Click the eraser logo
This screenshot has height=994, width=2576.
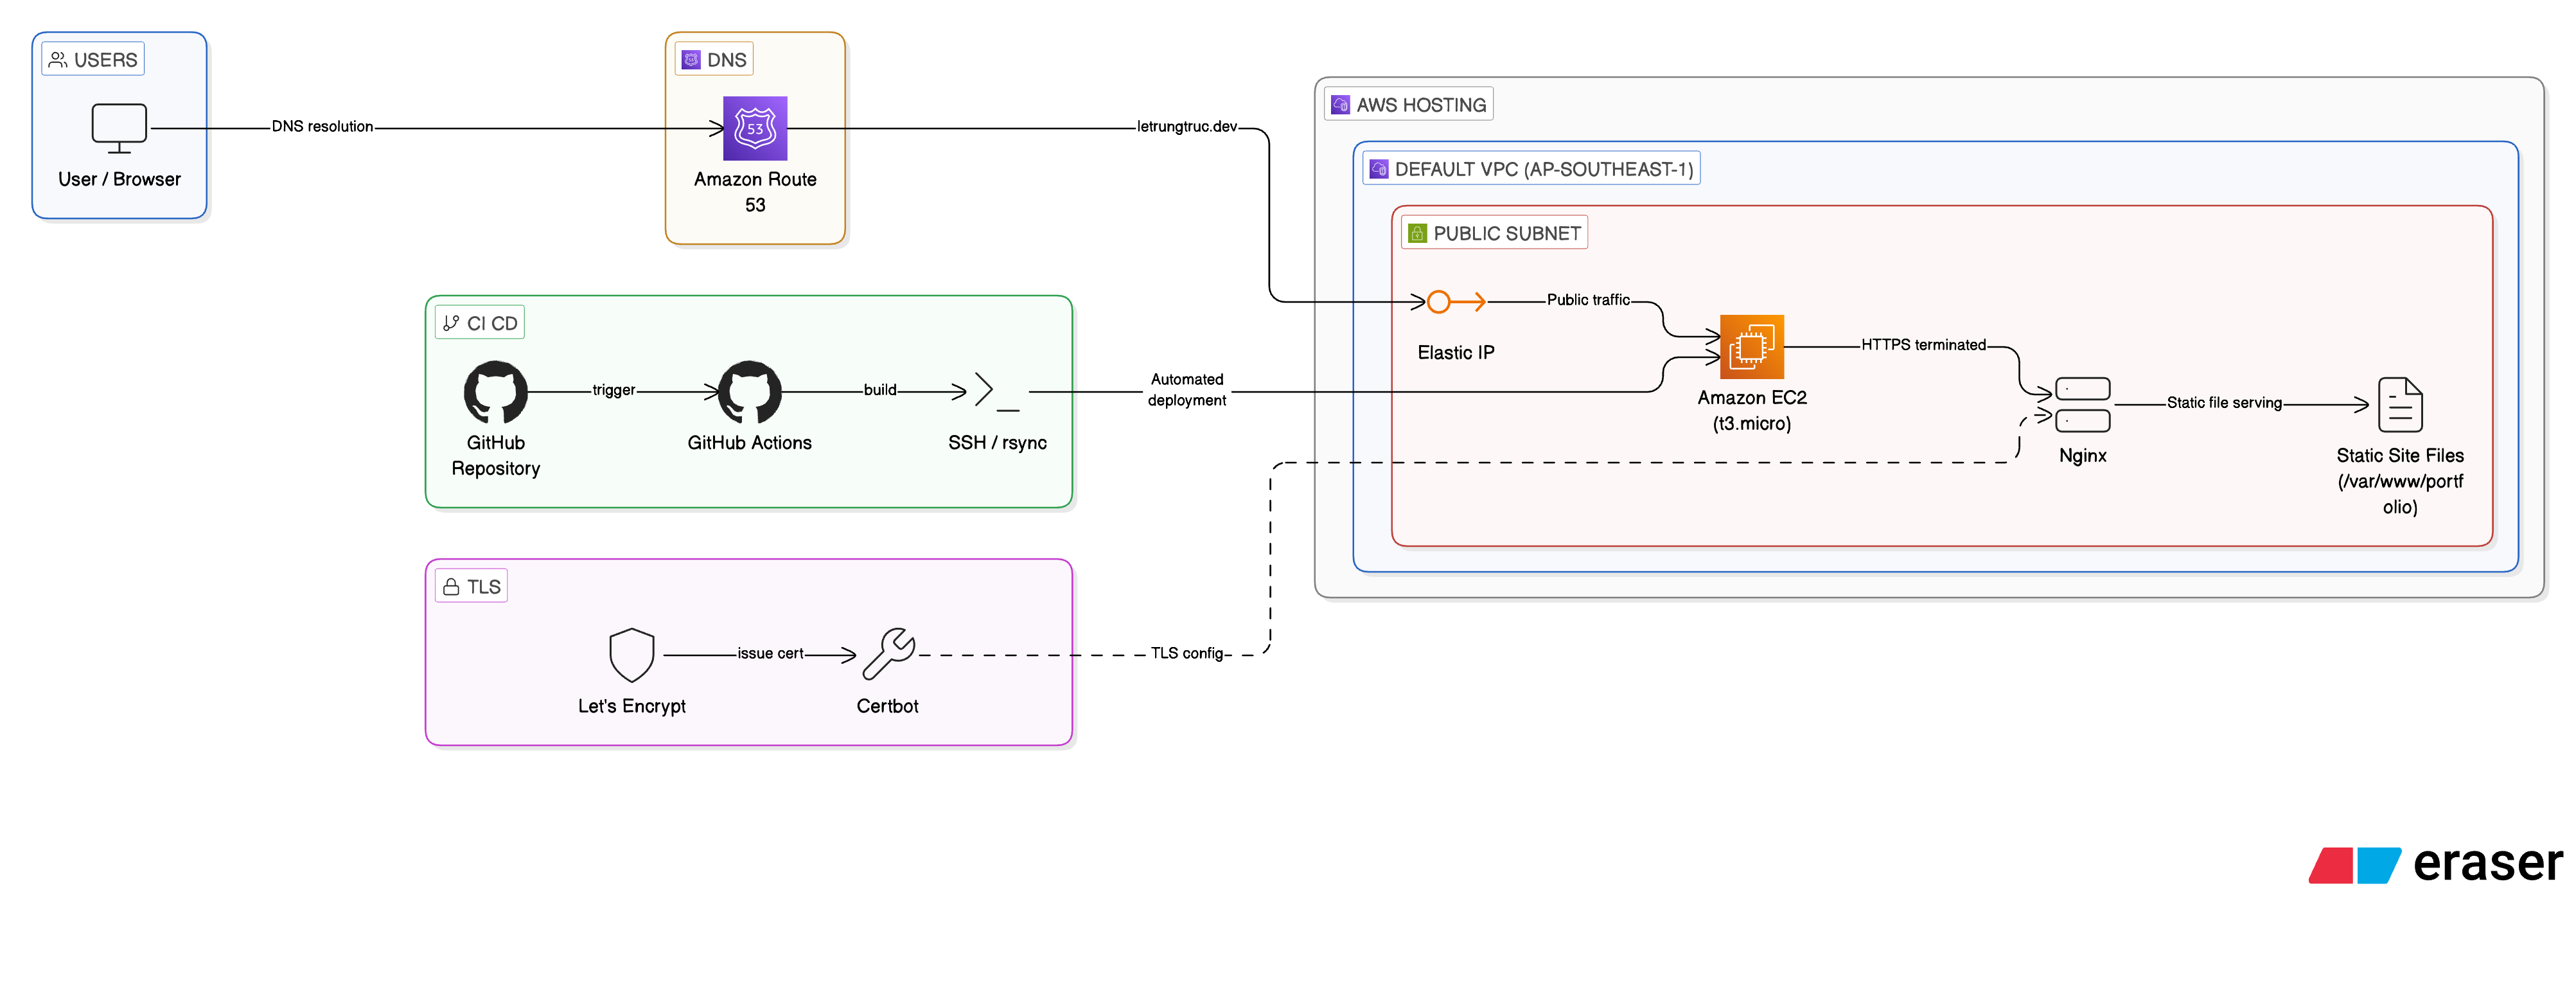2435,864
